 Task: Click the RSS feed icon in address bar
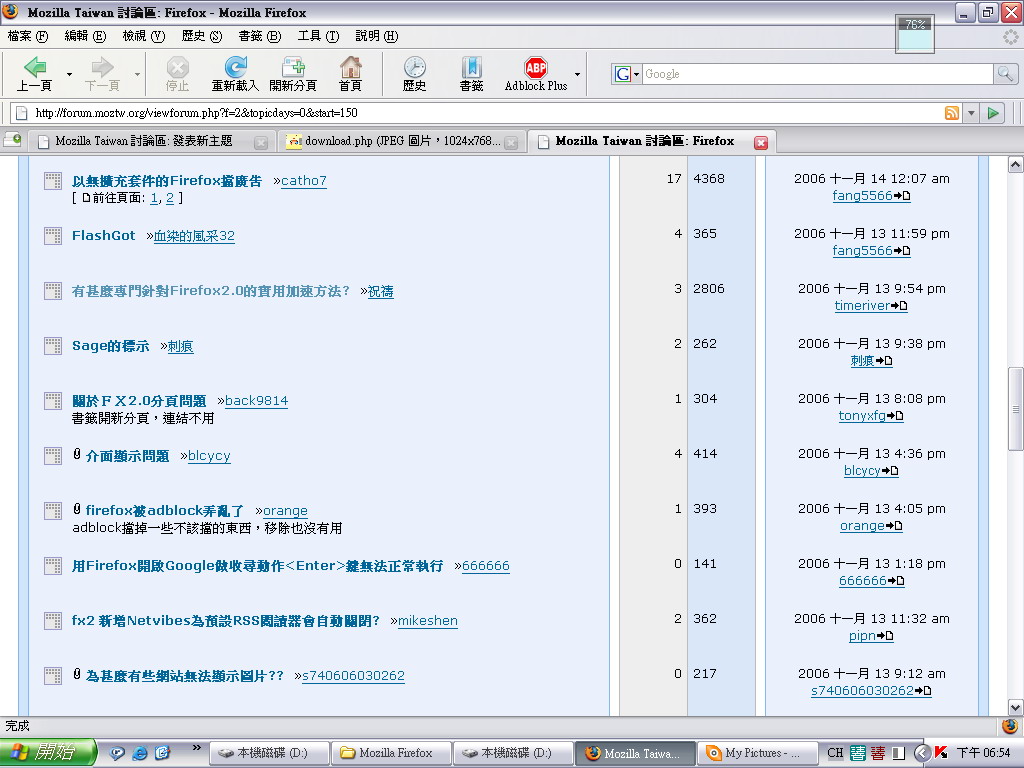(x=952, y=113)
